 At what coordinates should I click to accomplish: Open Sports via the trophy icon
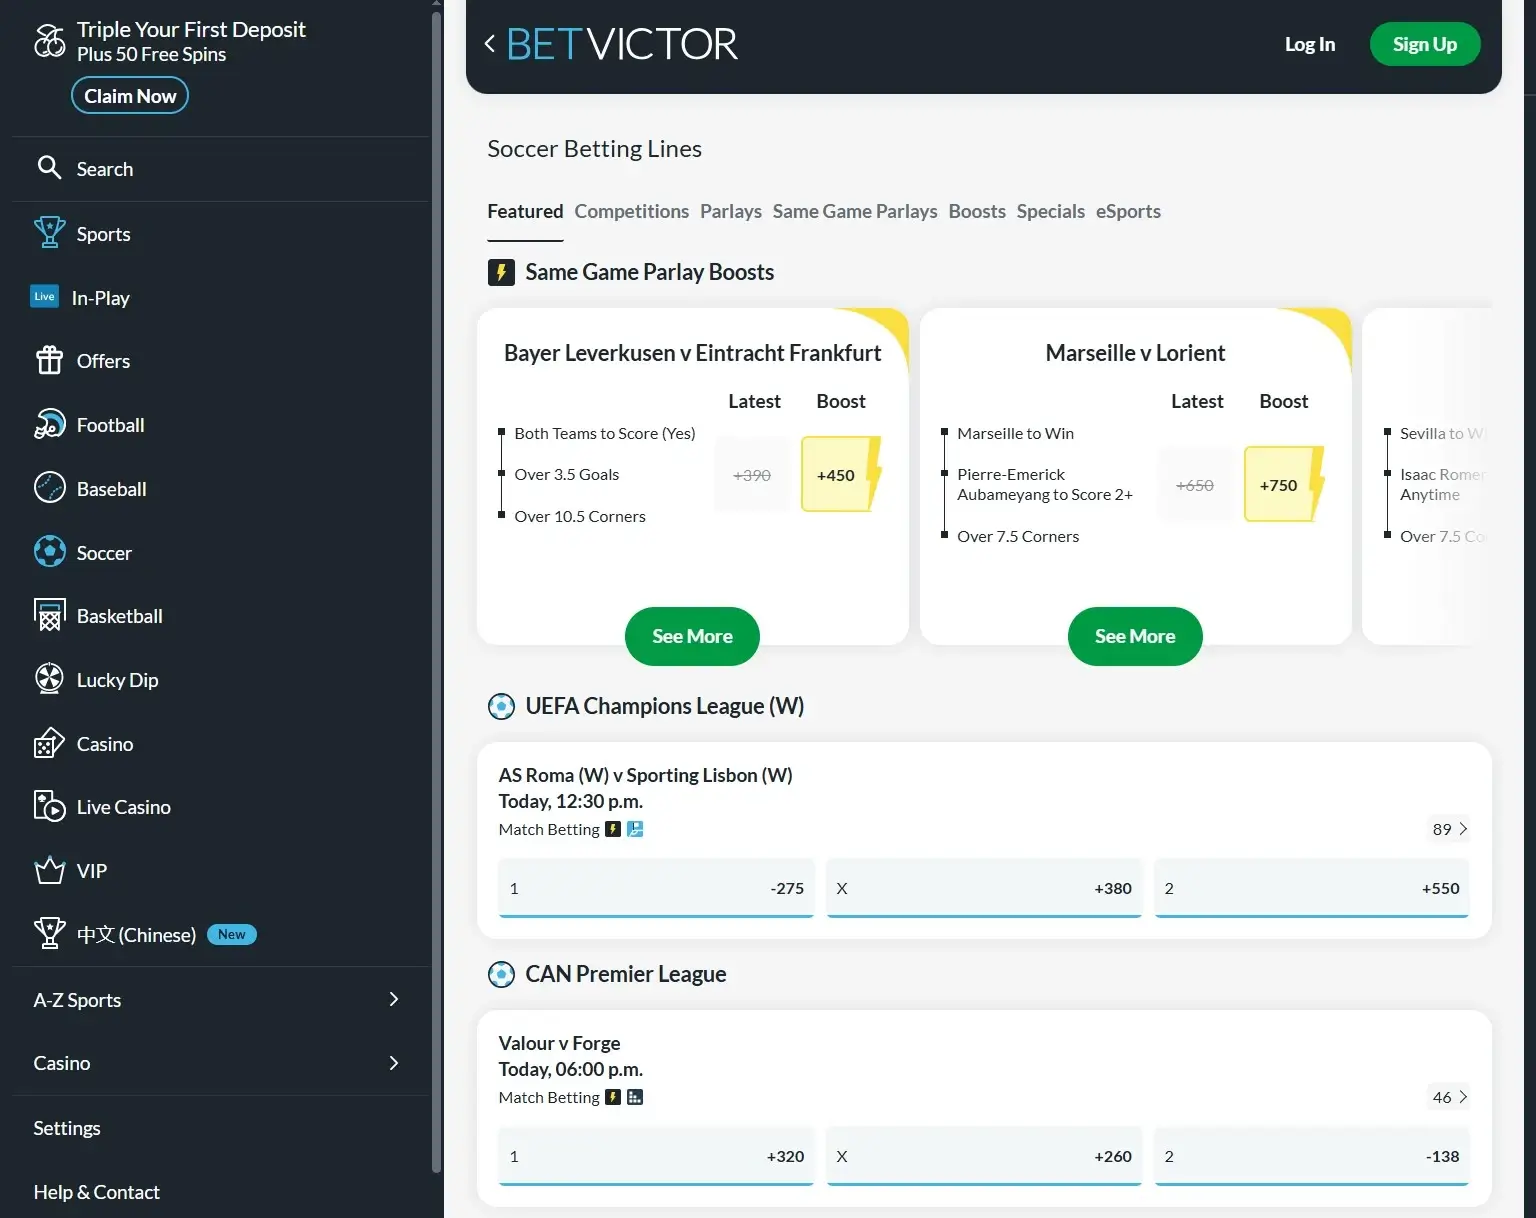point(49,233)
